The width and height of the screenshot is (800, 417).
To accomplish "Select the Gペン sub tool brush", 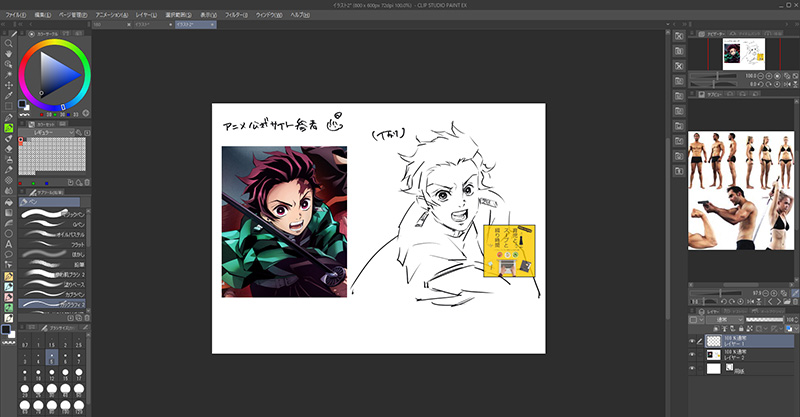I will [53, 225].
